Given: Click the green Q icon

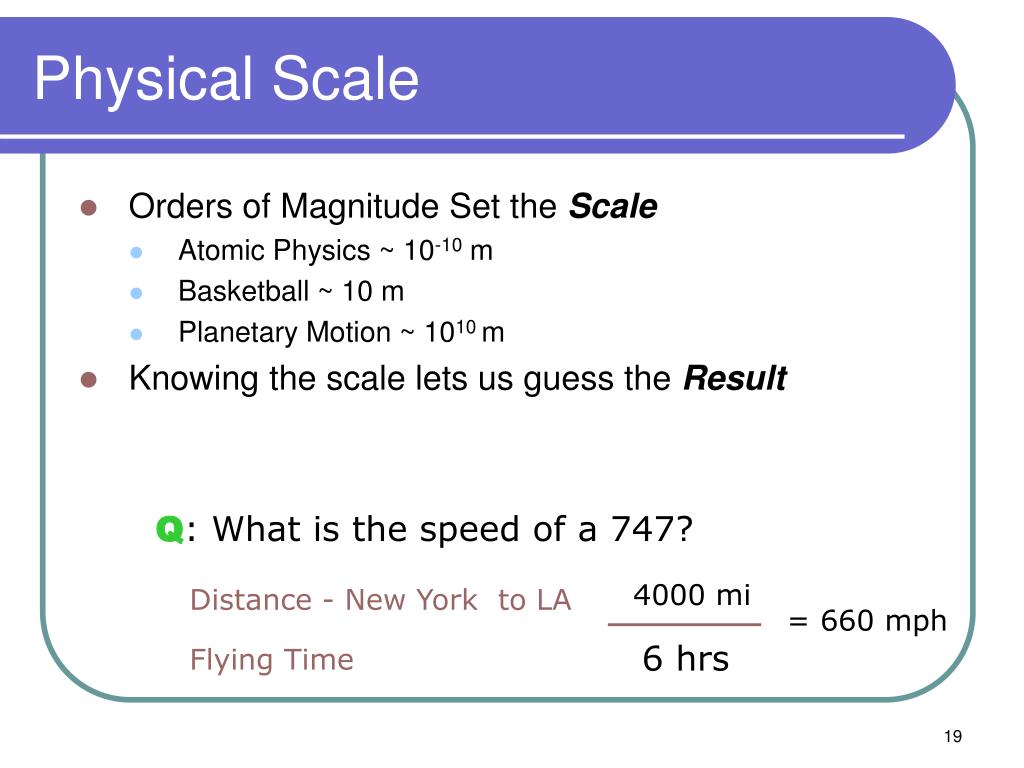Looking at the screenshot, I should pyautogui.click(x=169, y=529).
